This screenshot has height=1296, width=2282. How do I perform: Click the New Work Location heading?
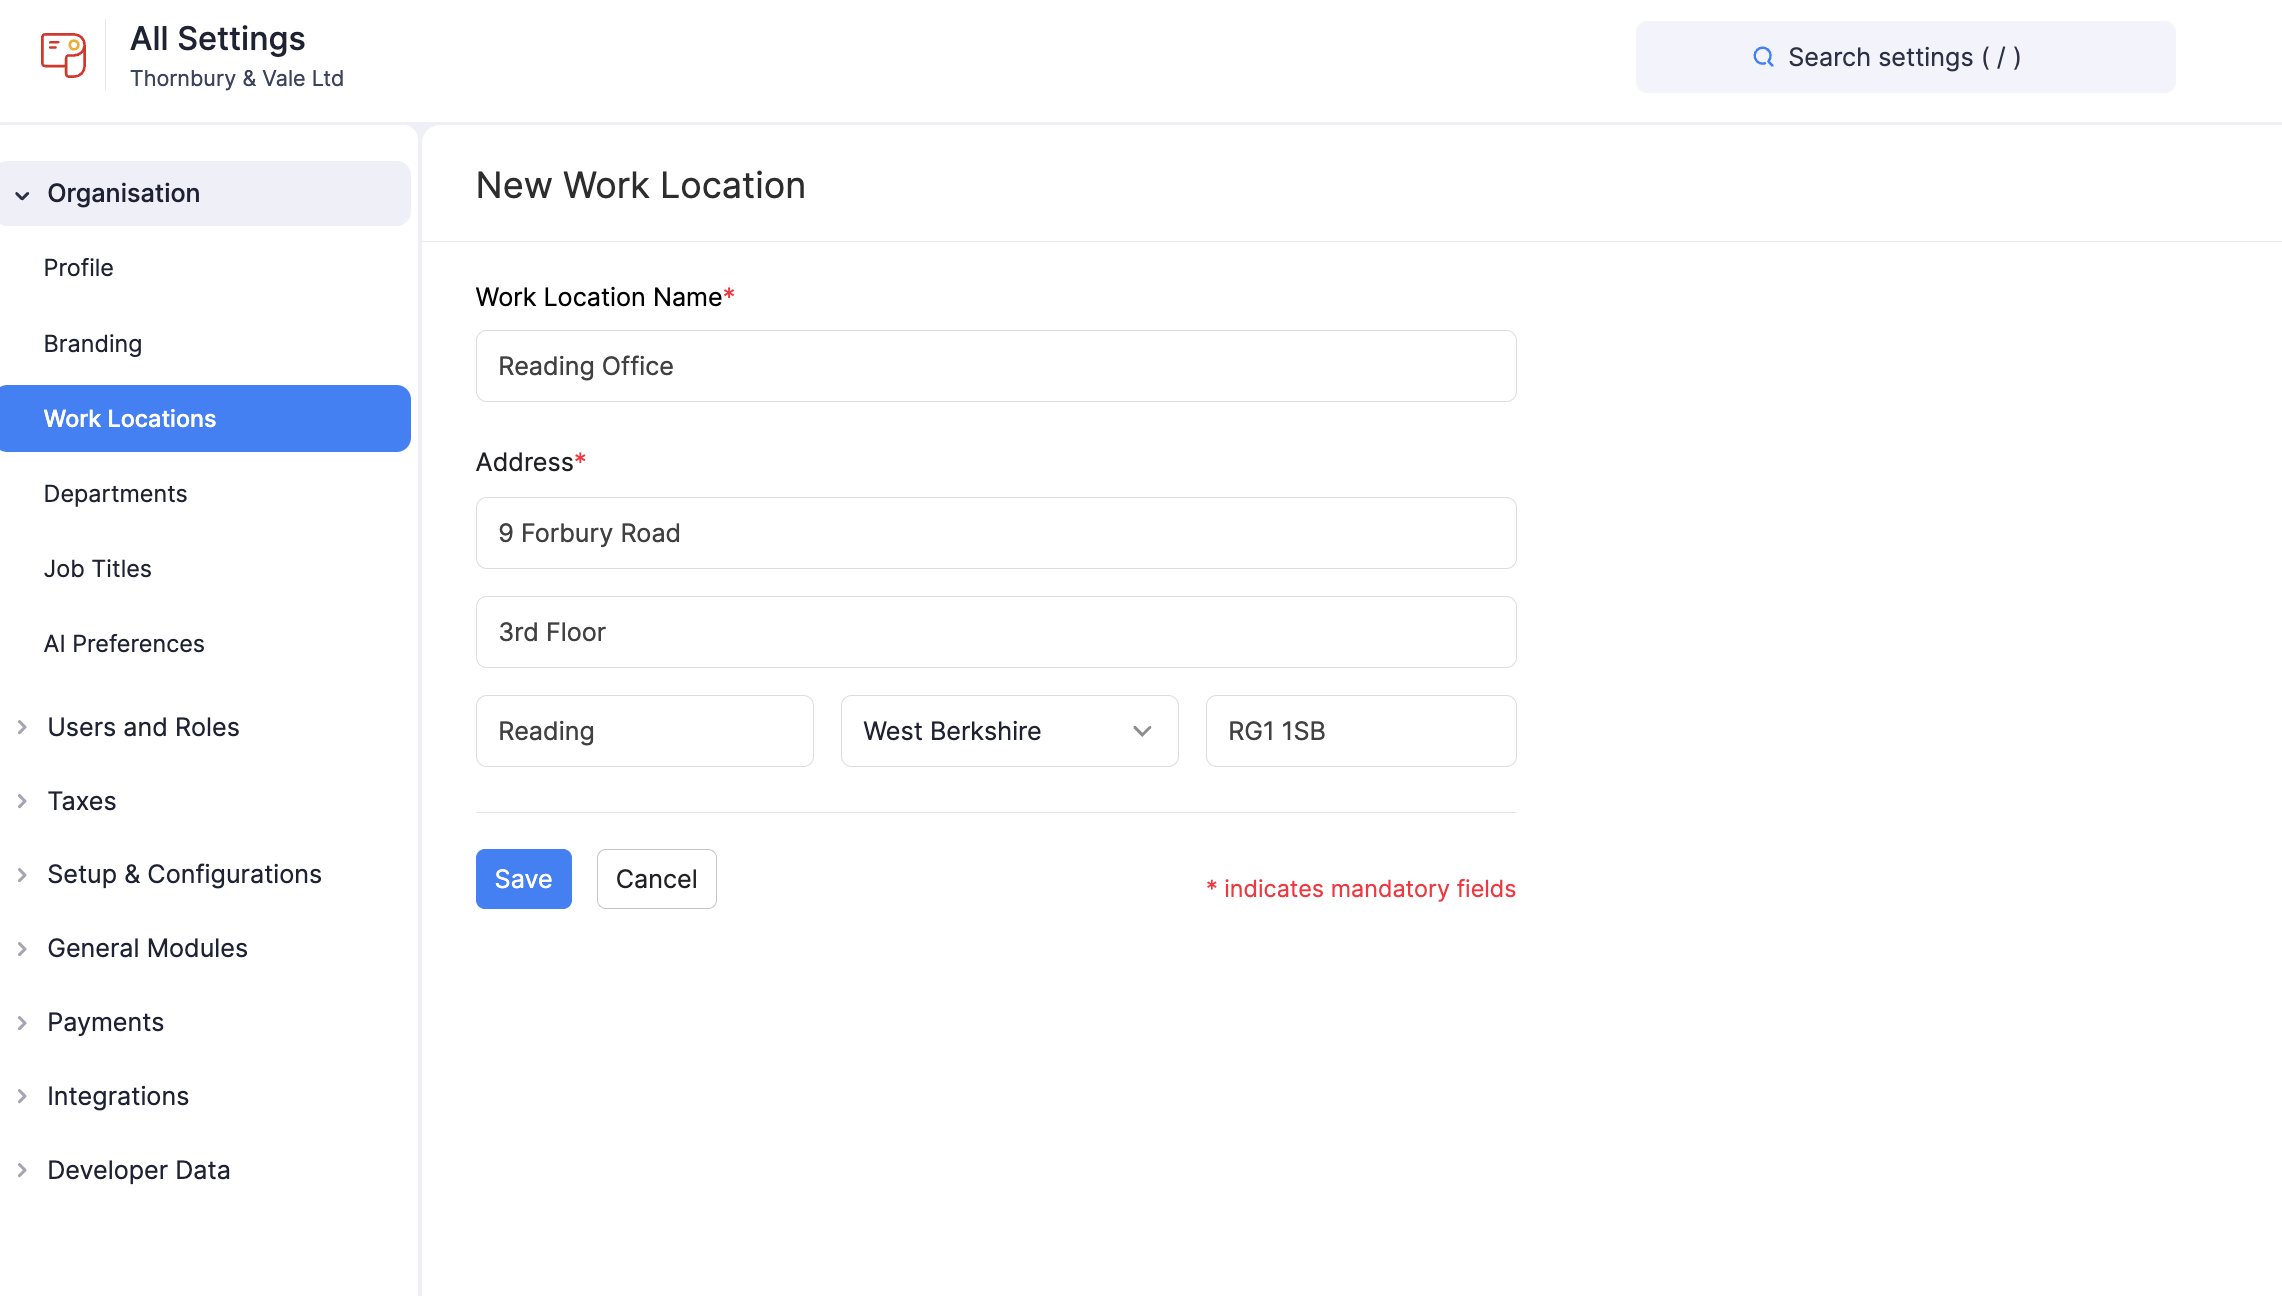pos(641,186)
